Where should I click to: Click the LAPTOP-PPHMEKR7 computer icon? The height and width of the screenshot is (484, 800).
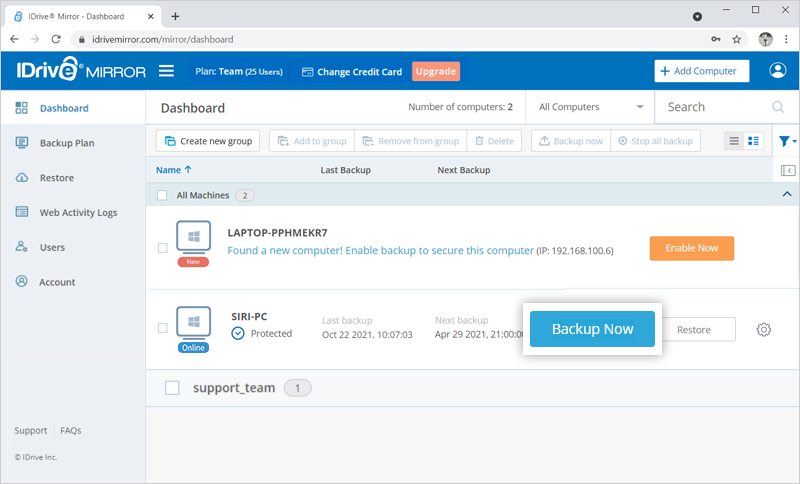(x=193, y=237)
